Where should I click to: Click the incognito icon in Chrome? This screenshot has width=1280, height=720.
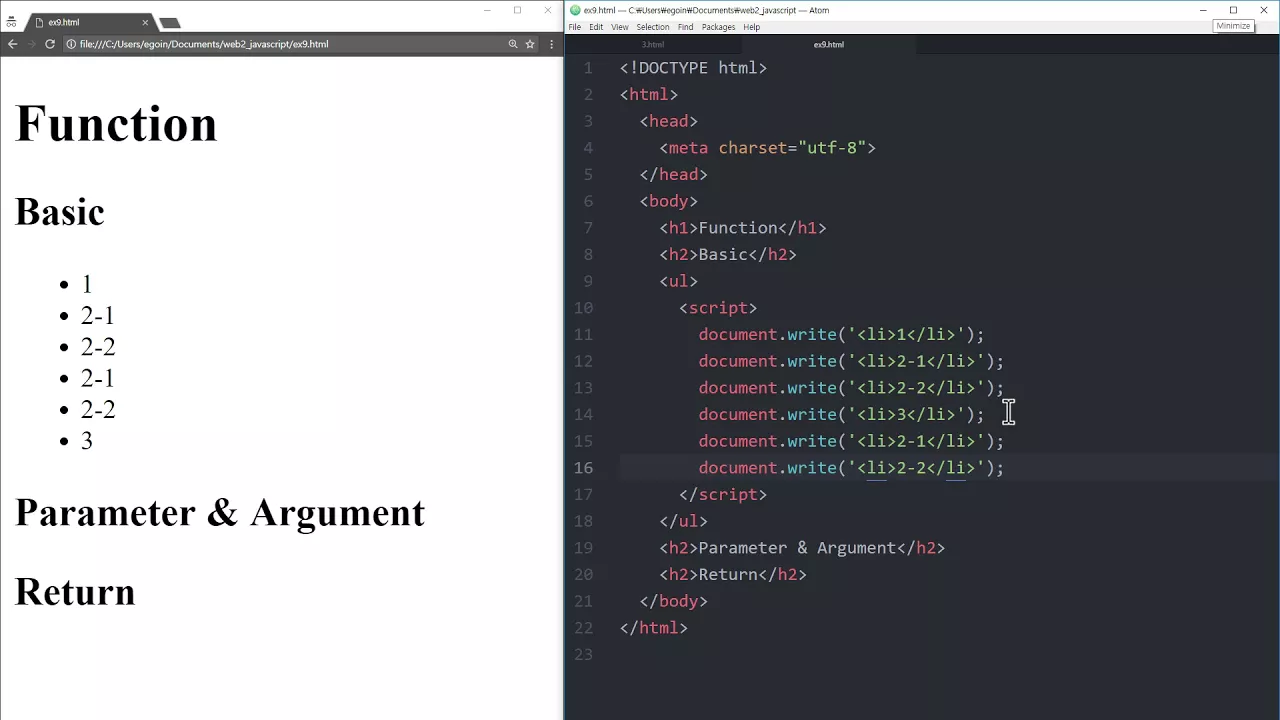tap(11, 22)
